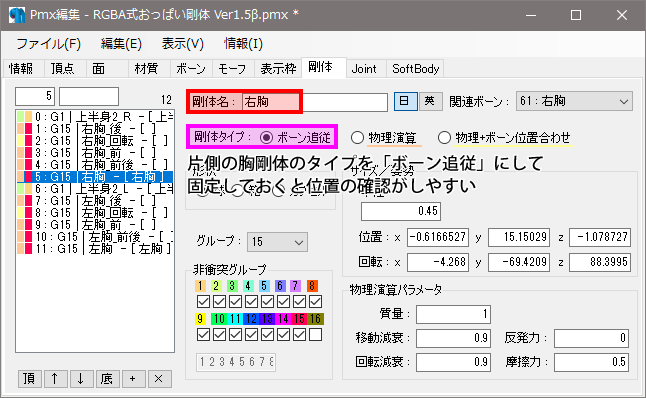Click the orange group 1 color label
The width and height of the screenshot is (646, 398).
coord(200,286)
